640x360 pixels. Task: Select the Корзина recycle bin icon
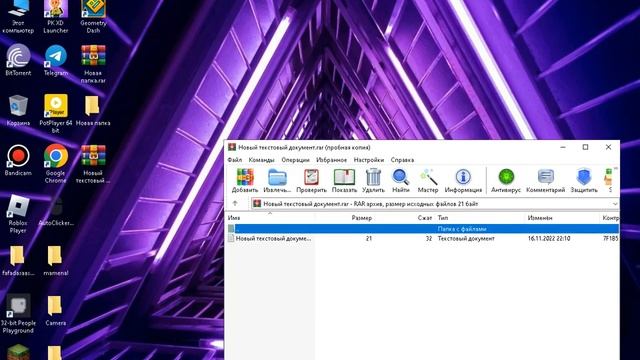coord(18,110)
